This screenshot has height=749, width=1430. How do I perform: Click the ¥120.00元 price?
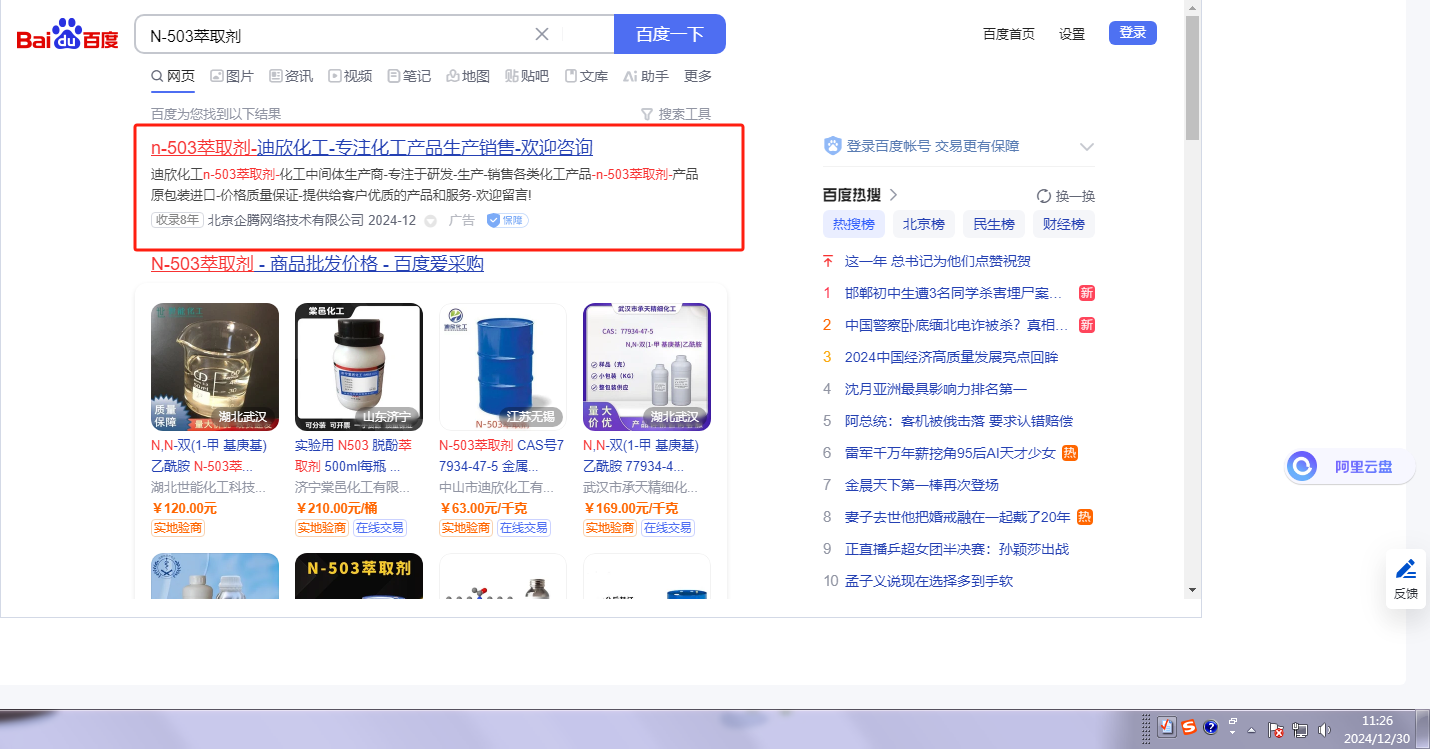point(184,508)
